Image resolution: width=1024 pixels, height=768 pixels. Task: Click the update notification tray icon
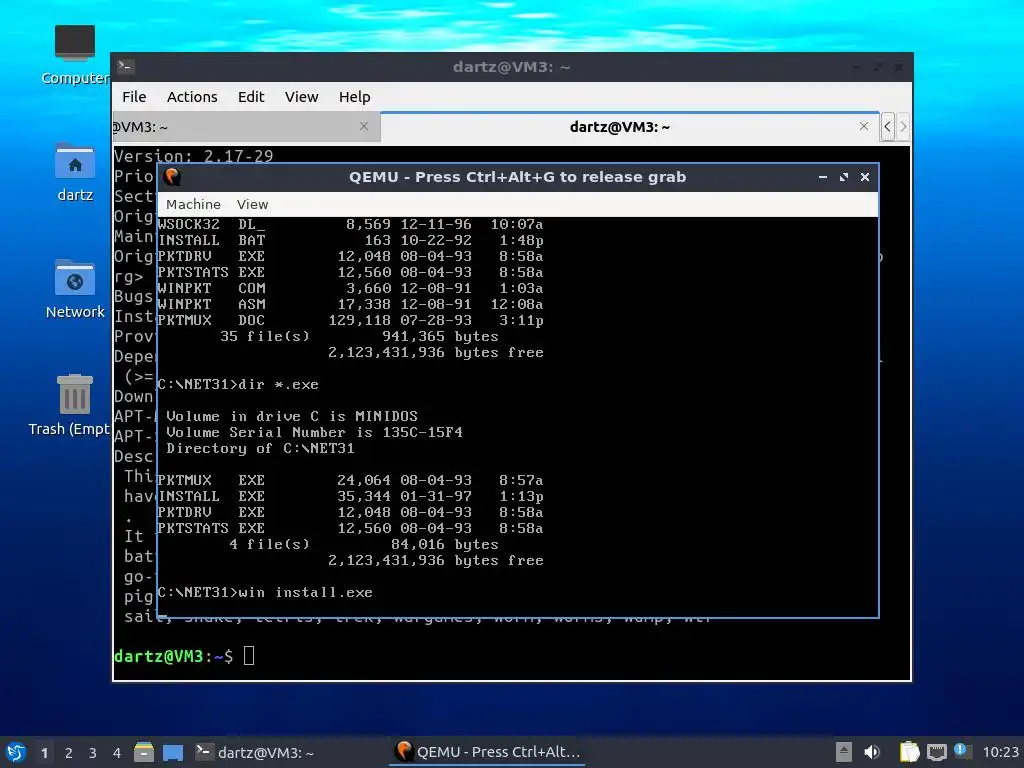(x=961, y=750)
